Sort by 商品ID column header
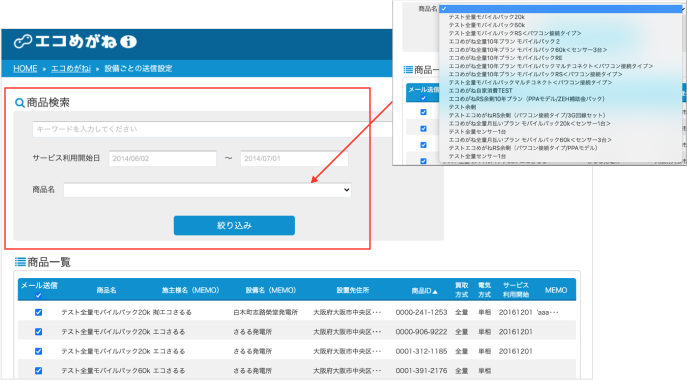 421,291
